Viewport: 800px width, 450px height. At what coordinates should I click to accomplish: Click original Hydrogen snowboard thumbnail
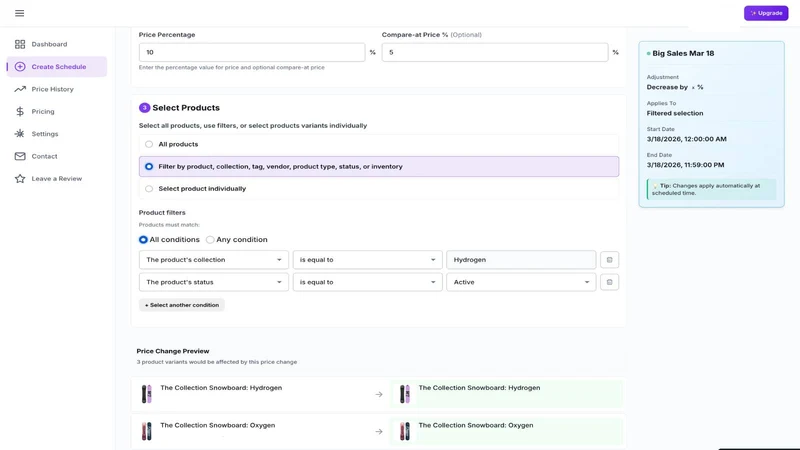146,394
